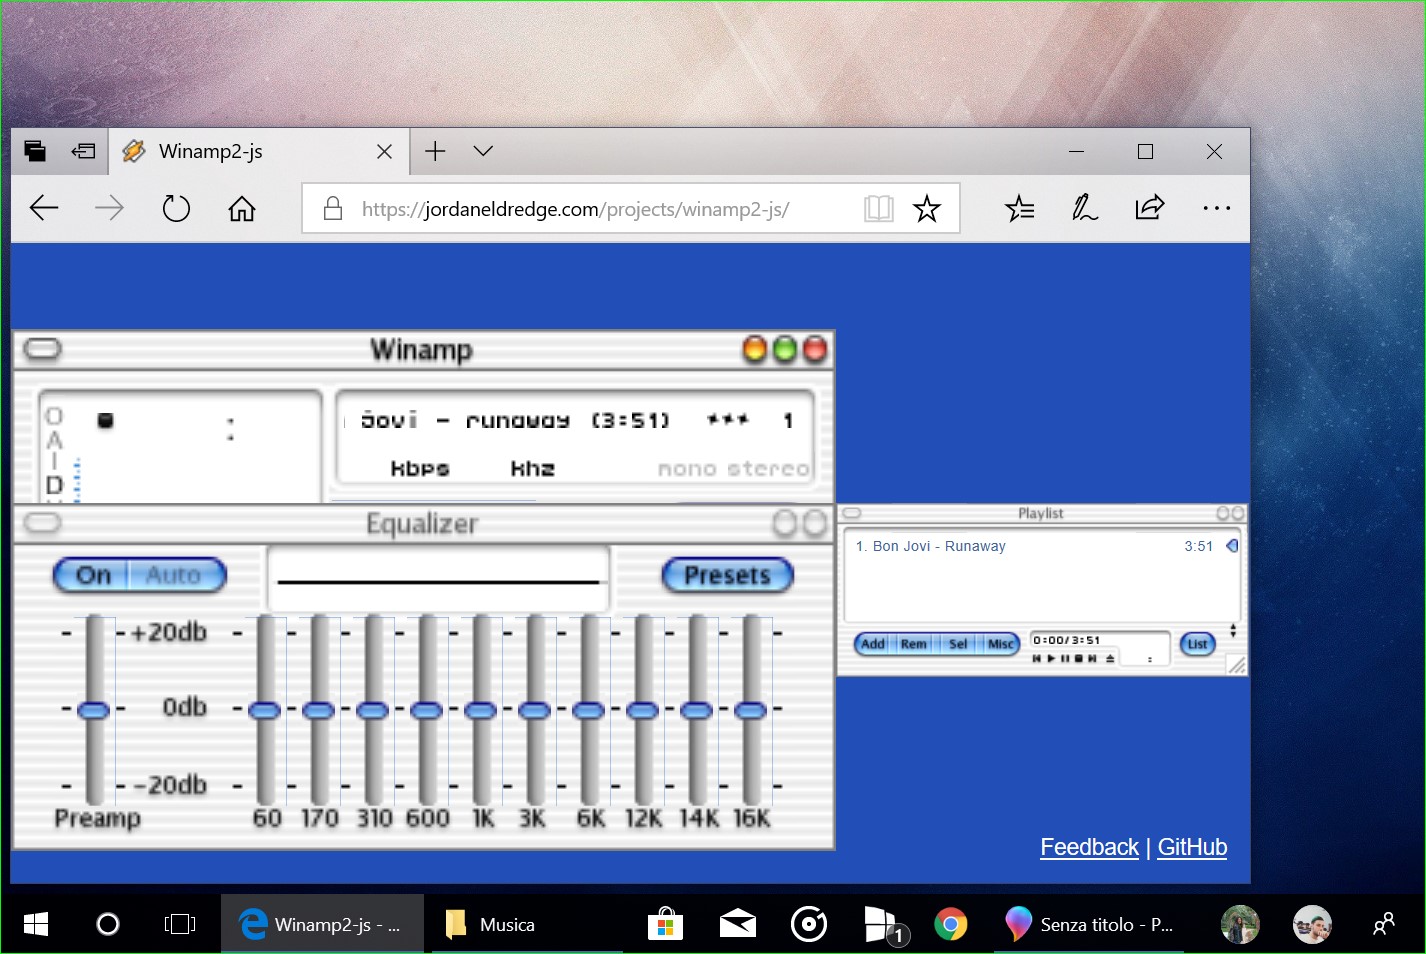The width and height of the screenshot is (1426, 954).
Task: Click the 310 Hz band slider handle
Action: [x=373, y=710]
